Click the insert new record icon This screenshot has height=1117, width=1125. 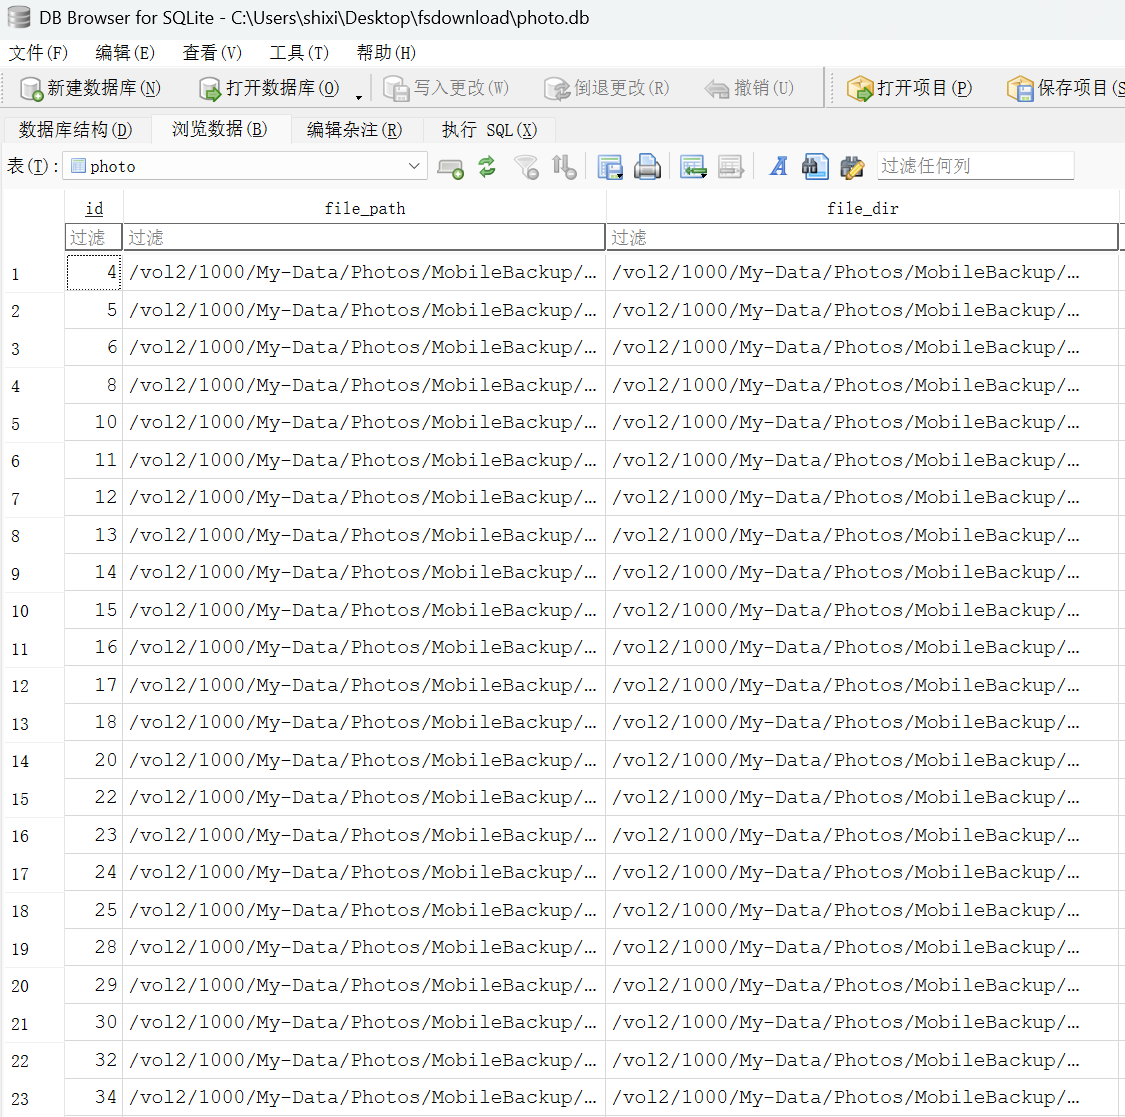tap(693, 167)
